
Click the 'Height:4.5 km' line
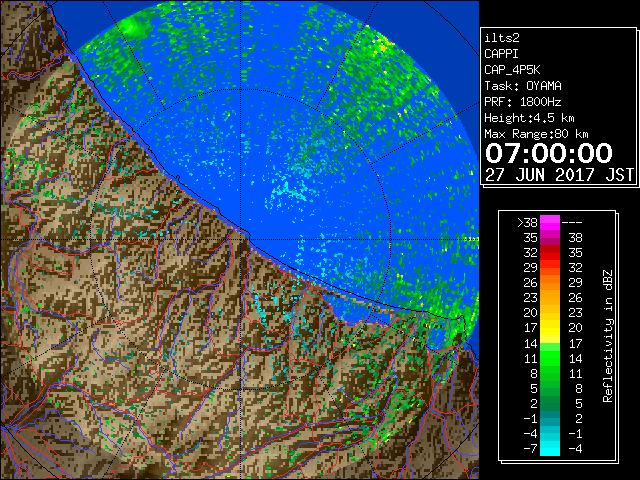click(529, 118)
